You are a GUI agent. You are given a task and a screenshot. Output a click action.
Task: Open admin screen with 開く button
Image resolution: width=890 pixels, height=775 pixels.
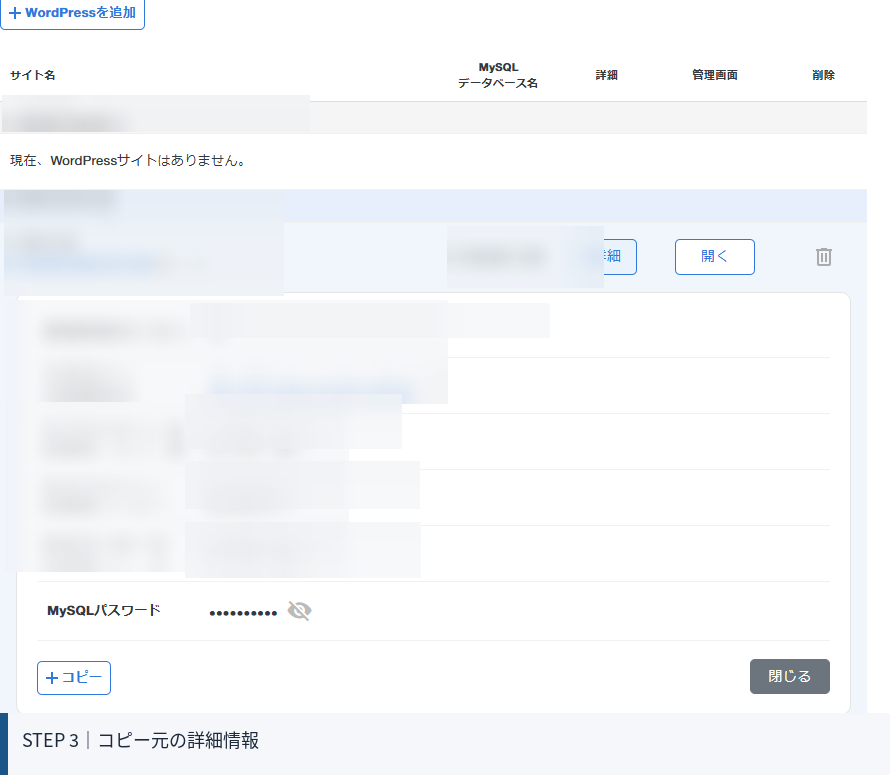[715, 257]
